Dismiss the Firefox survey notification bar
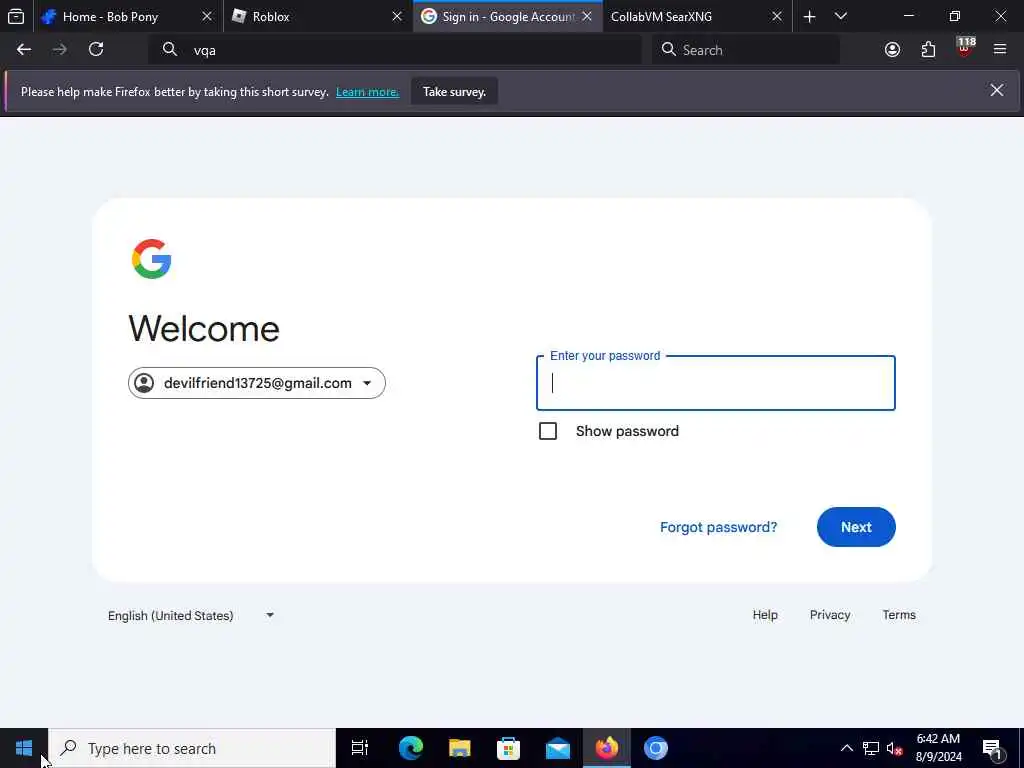The height and width of the screenshot is (768, 1024). pos(997,90)
